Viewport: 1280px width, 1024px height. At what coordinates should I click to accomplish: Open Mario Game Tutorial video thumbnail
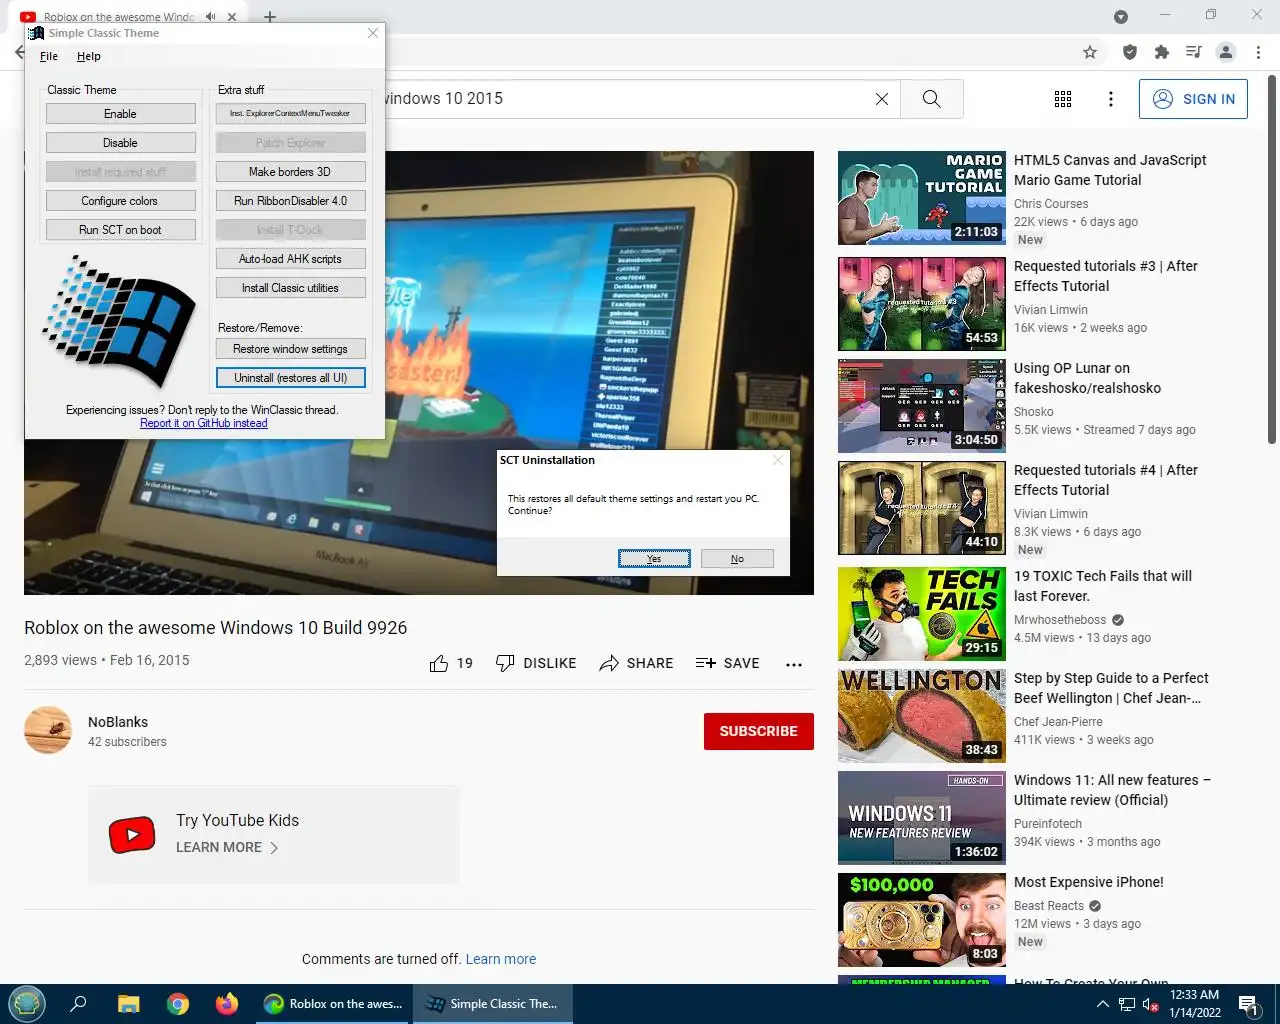[922, 198]
